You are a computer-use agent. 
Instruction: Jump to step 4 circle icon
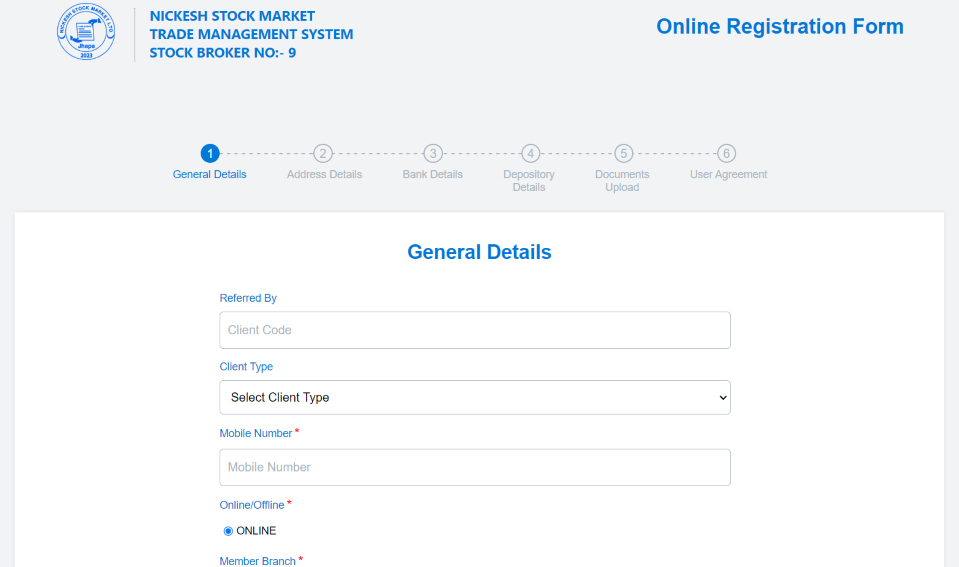coord(531,153)
